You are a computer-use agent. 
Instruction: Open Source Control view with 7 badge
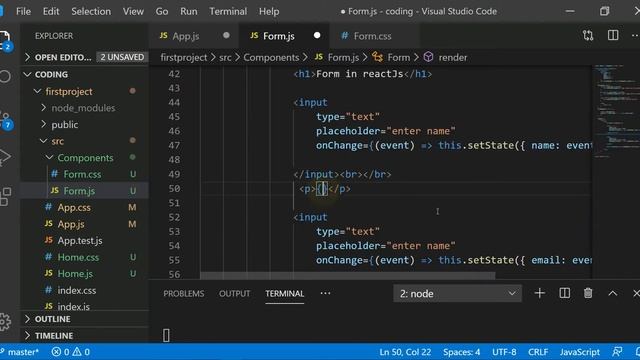(5, 120)
